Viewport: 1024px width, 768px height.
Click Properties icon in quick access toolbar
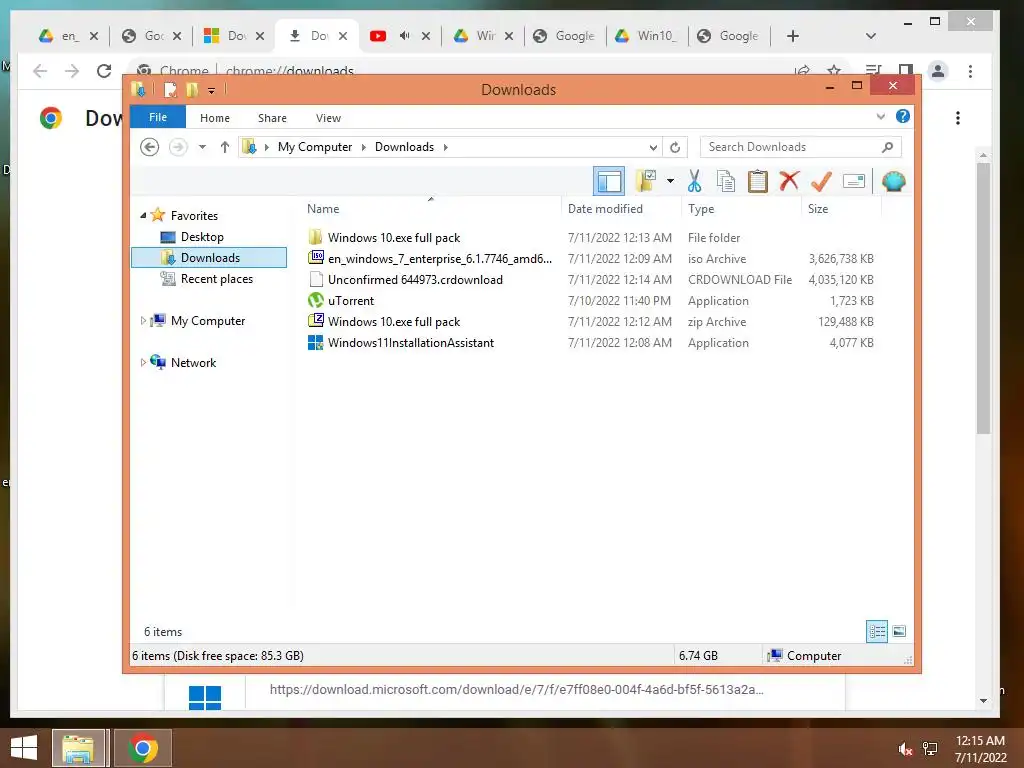tap(170, 89)
